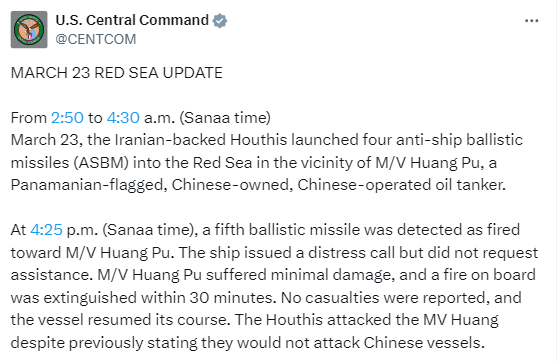Open the CENTCOM profile avatar

pos(29,30)
